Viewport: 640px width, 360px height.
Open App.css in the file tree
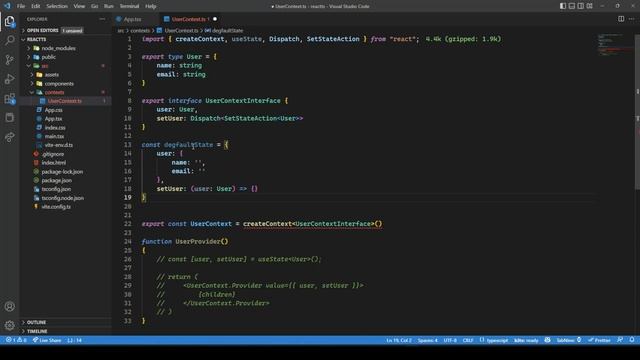tap(65, 110)
